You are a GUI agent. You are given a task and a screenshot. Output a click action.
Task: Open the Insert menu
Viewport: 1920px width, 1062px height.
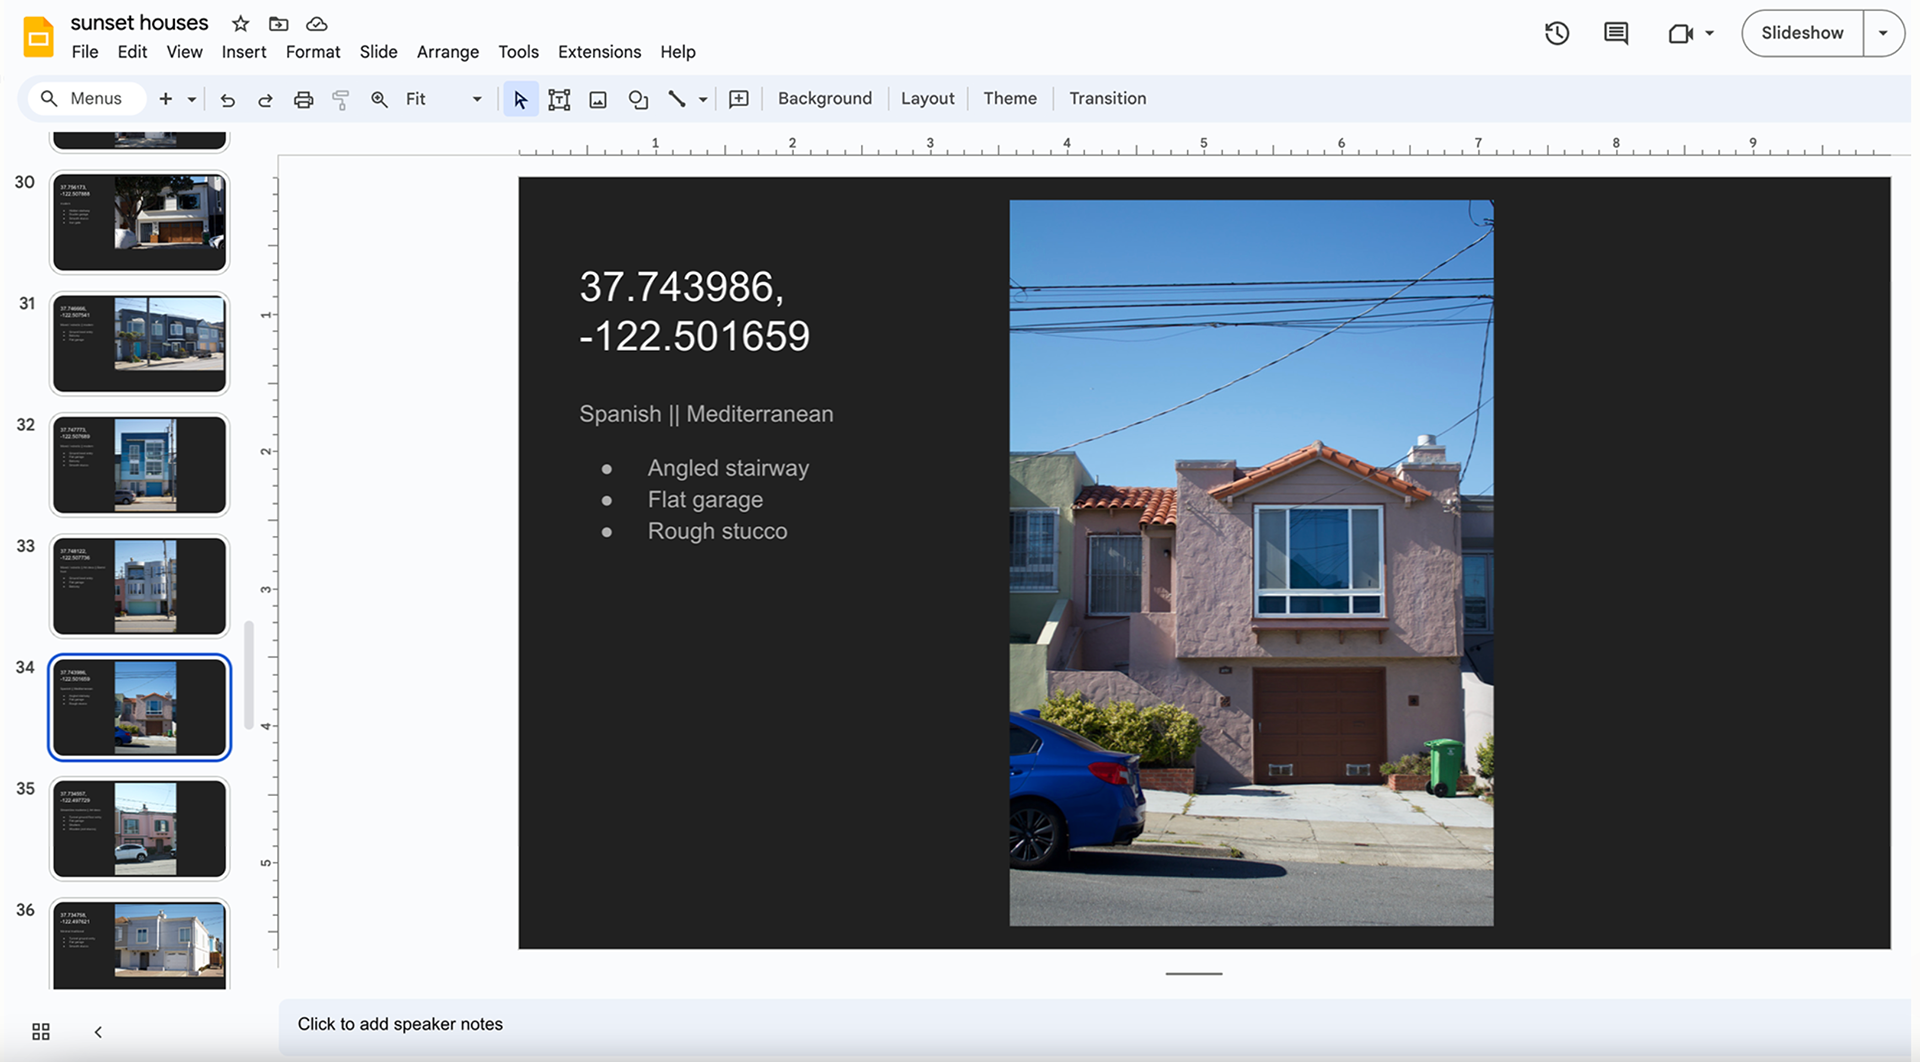click(244, 52)
